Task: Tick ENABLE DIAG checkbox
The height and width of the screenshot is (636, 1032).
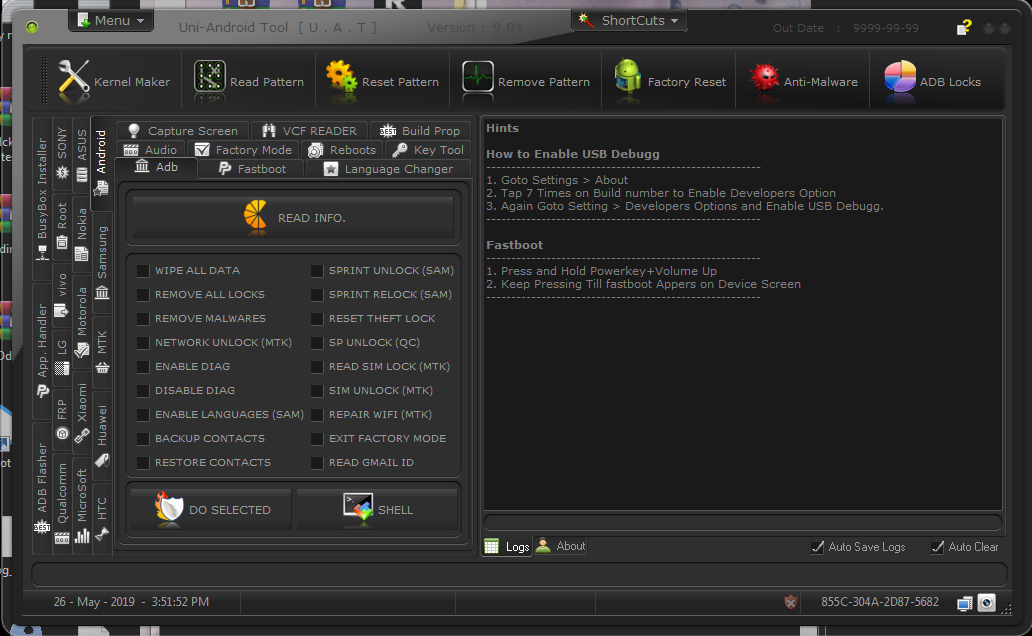Action: (143, 367)
